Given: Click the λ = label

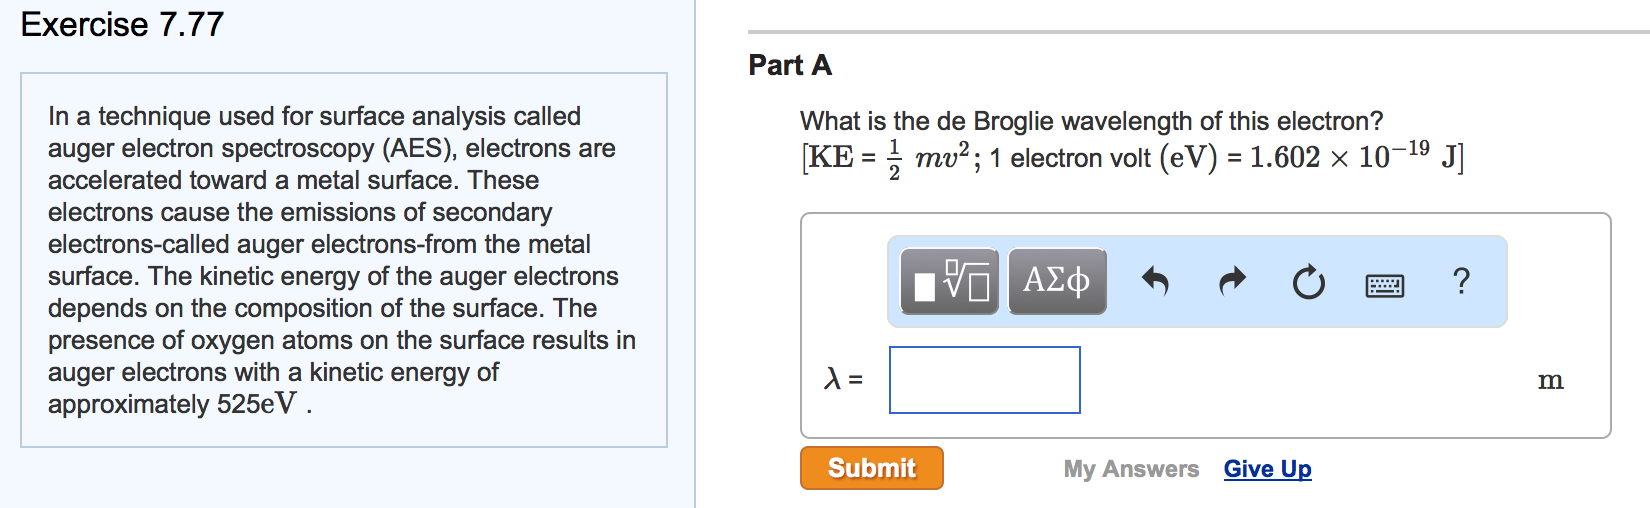Looking at the screenshot, I should 843,379.
